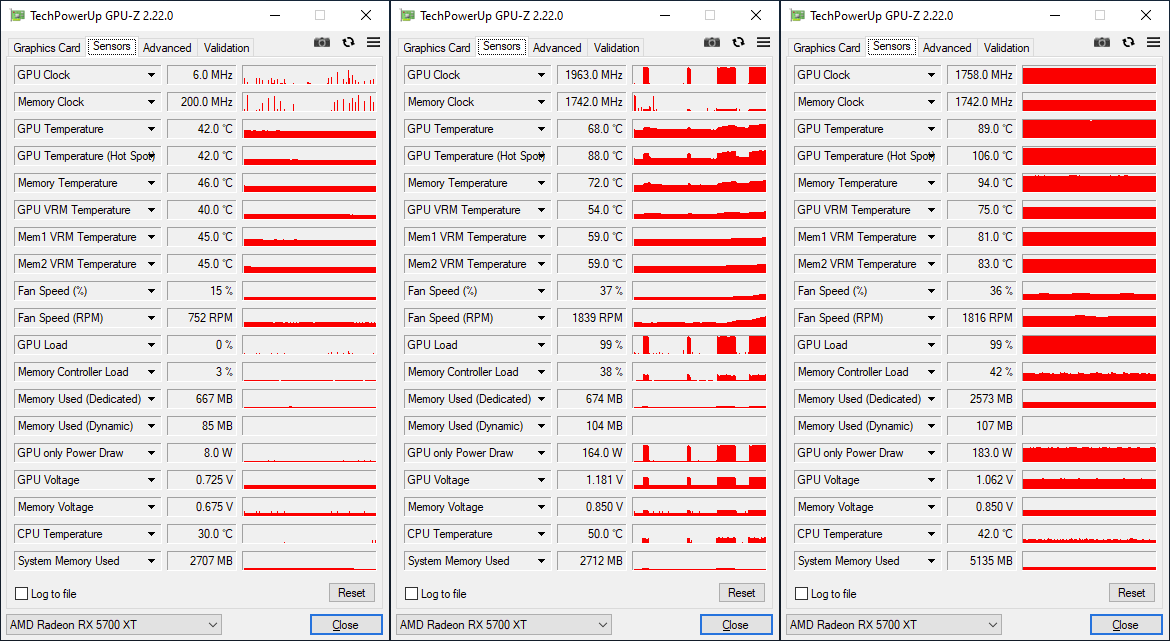Check Log to file in the right window
The image size is (1170, 641).
[x=802, y=594]
